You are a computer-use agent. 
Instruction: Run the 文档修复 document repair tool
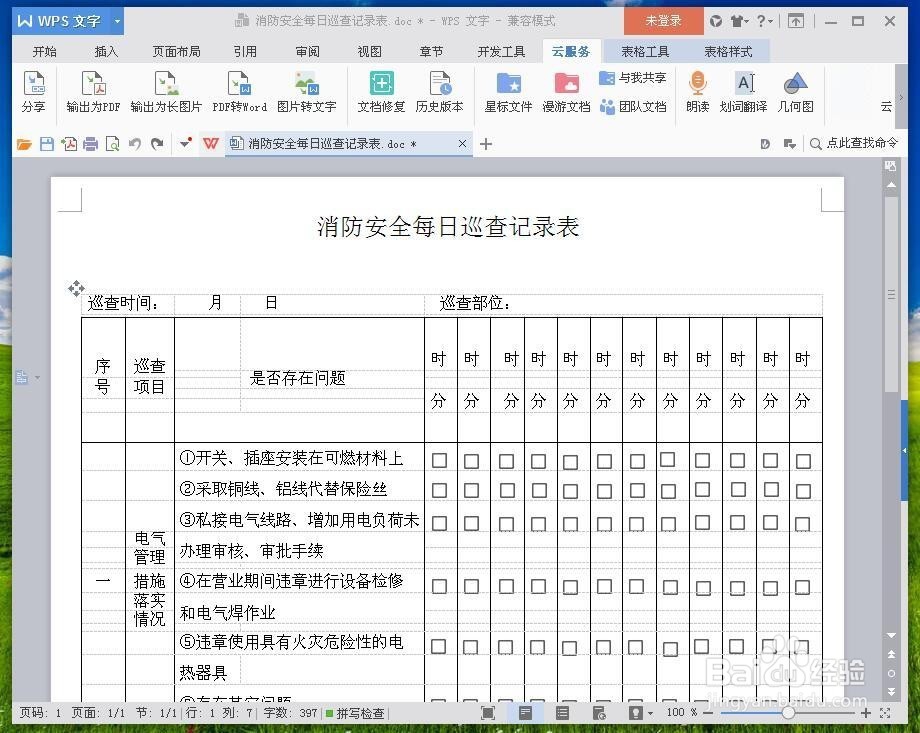pyautogui.click(x=381, y=91)
